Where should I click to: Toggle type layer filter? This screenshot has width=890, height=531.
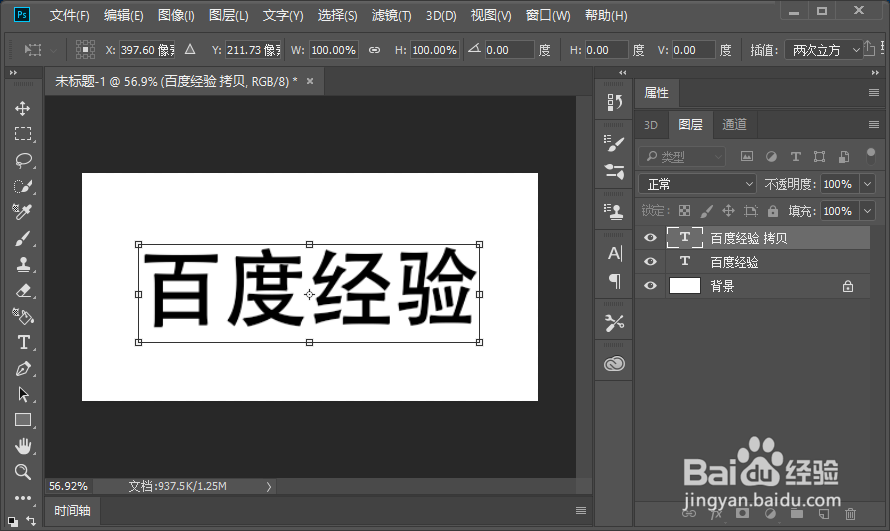pos(796,156)
